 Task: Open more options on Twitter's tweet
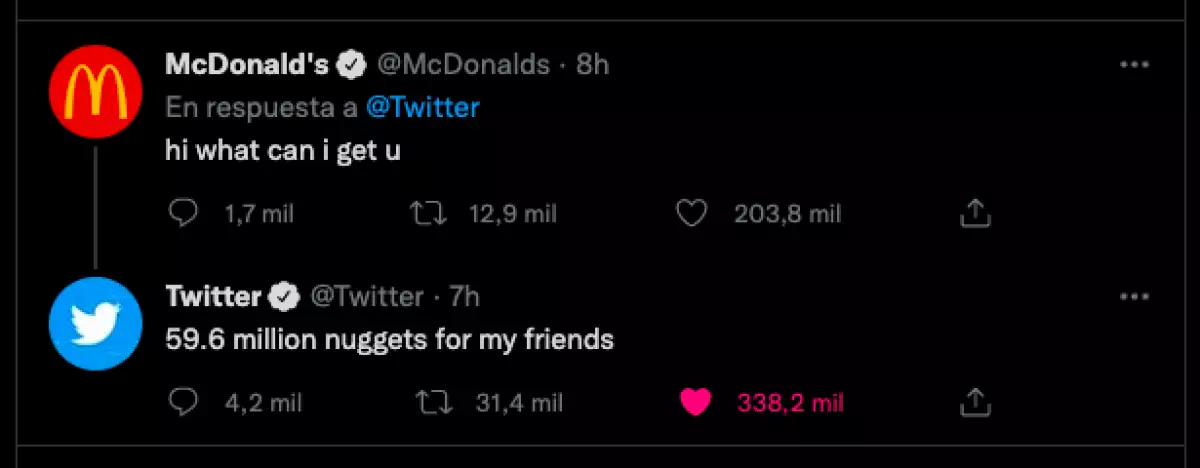tap(1134, 297)
